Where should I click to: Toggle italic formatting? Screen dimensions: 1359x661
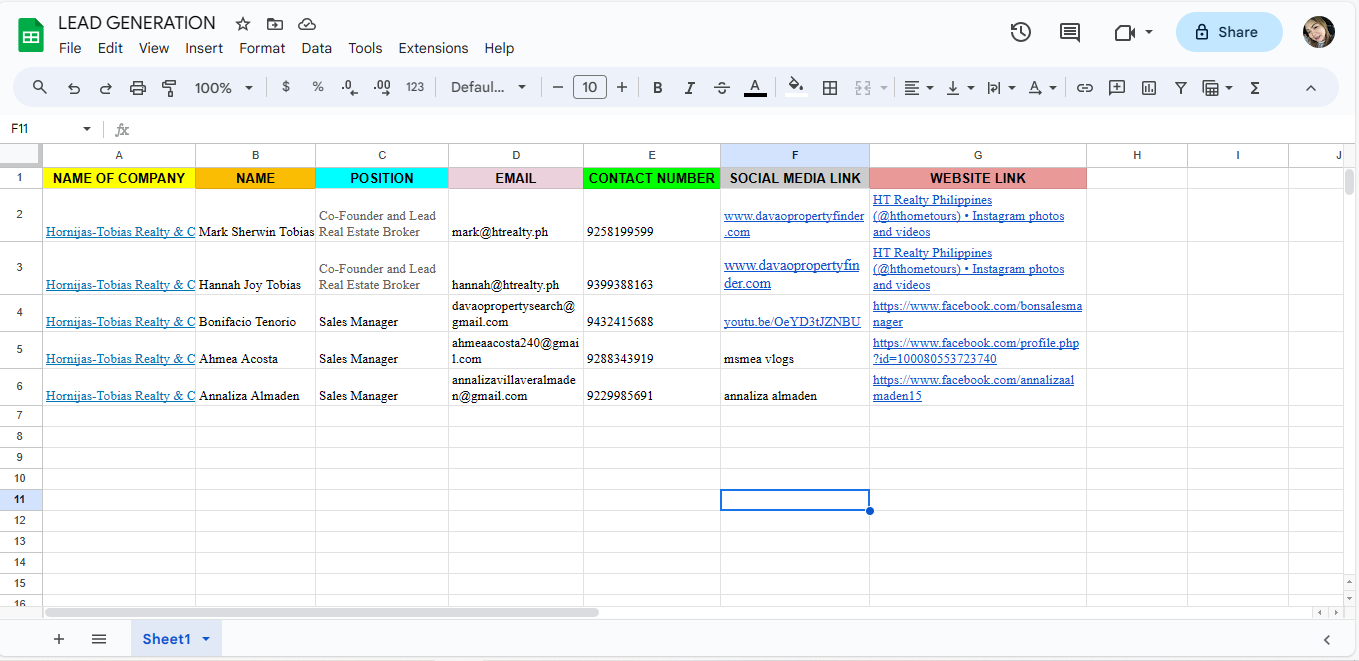point(690,88)
